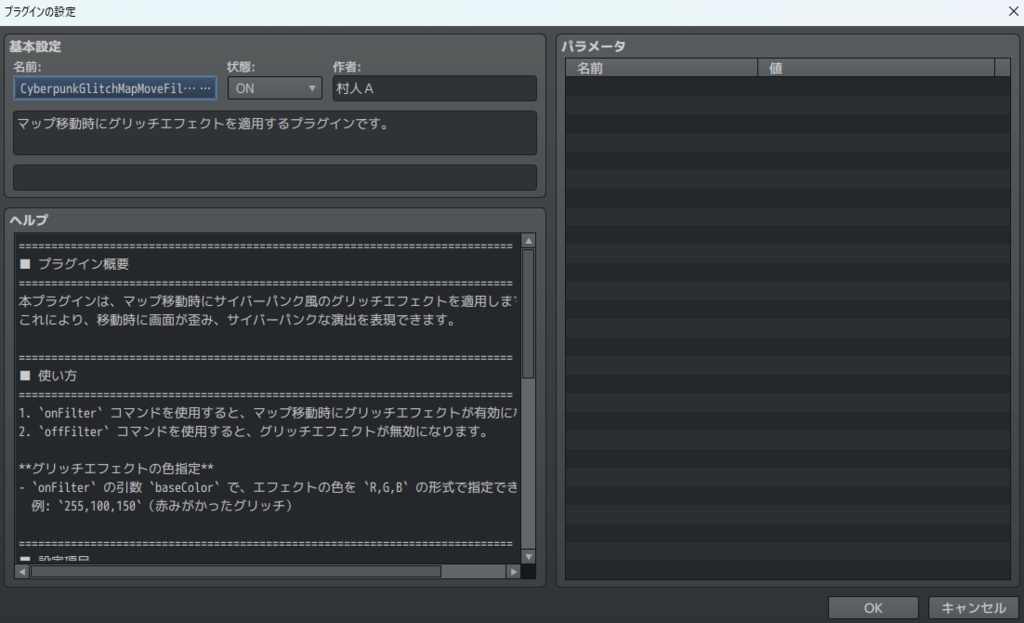Click the narrow column header right of 値
This screenshot has width=1024, height=623.
(x=1003, y=66)
